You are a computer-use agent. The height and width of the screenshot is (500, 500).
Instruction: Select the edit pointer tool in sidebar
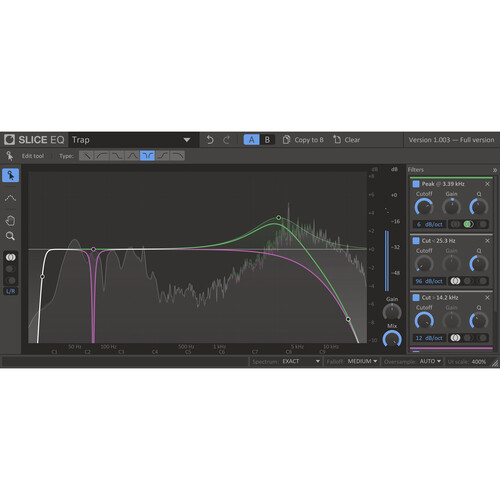tap(10, 175)
